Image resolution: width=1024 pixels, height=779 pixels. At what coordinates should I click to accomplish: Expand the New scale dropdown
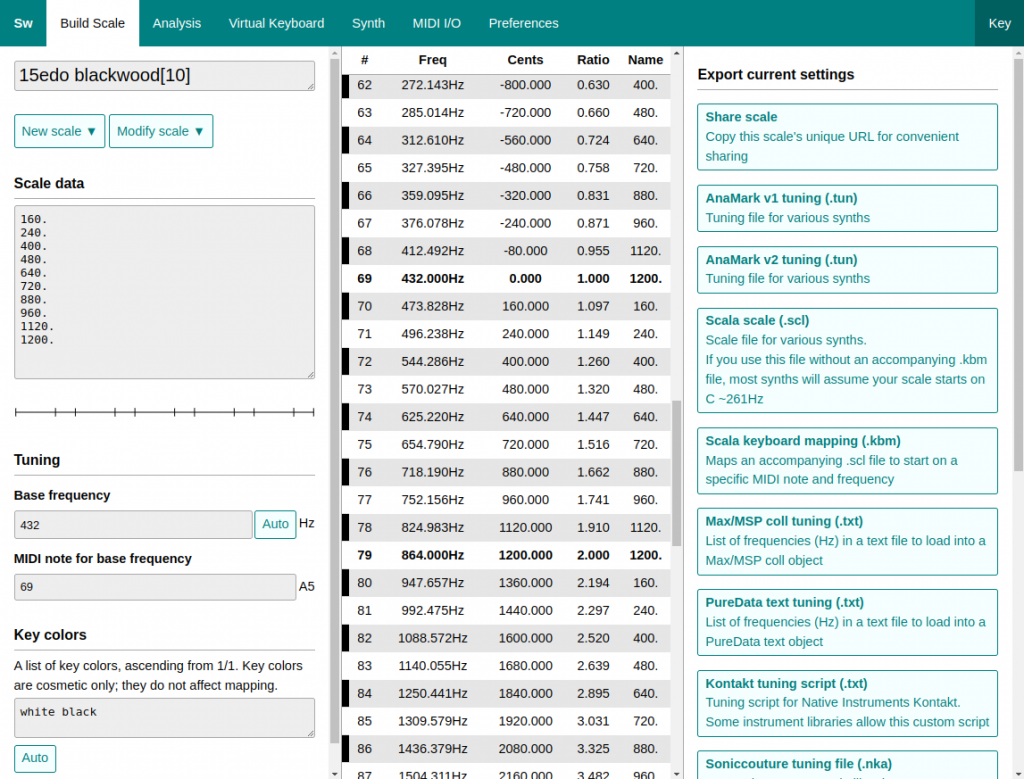click(x=59, y=131)
